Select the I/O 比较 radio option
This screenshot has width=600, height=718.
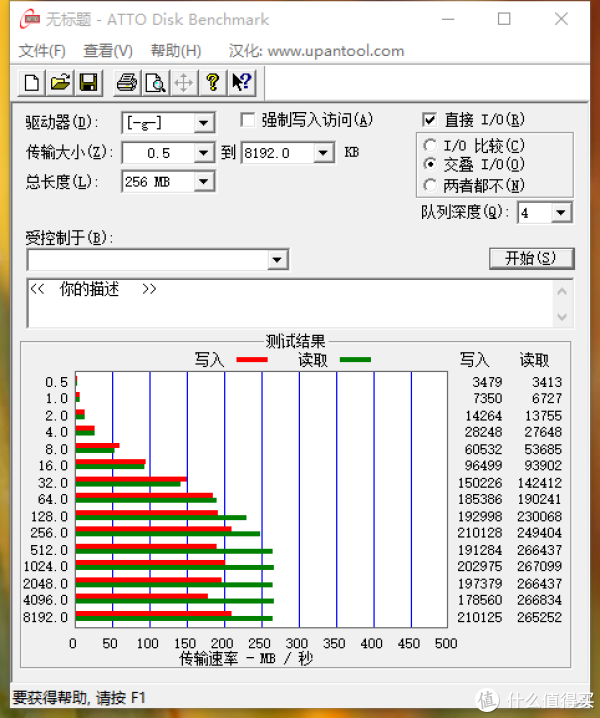pos(430,146)
